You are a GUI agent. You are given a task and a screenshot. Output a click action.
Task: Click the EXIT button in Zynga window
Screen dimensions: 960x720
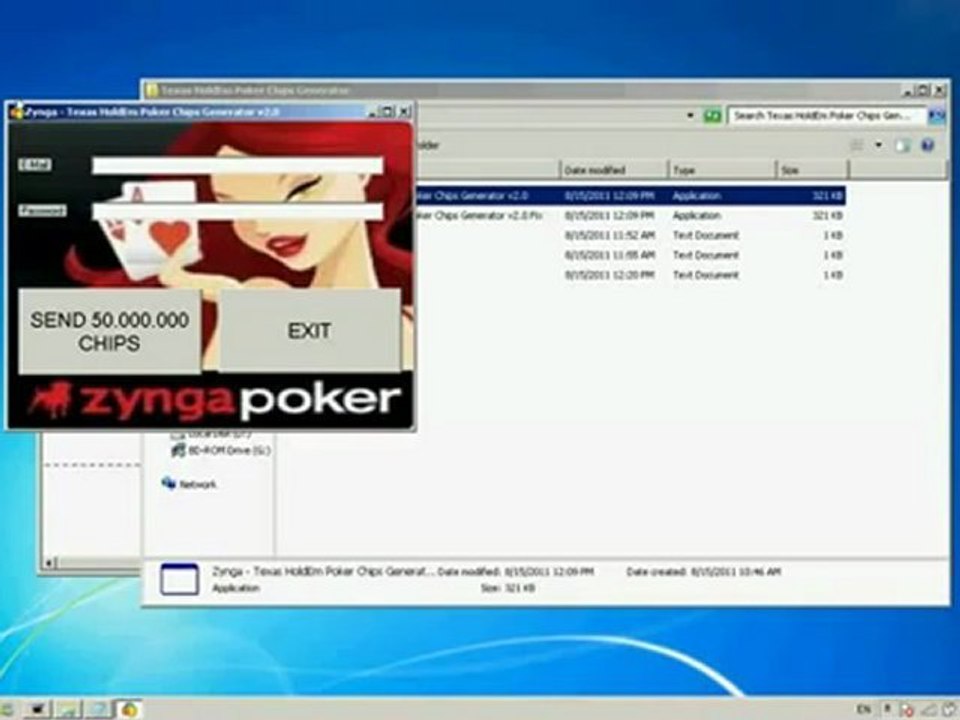[309, 331]
